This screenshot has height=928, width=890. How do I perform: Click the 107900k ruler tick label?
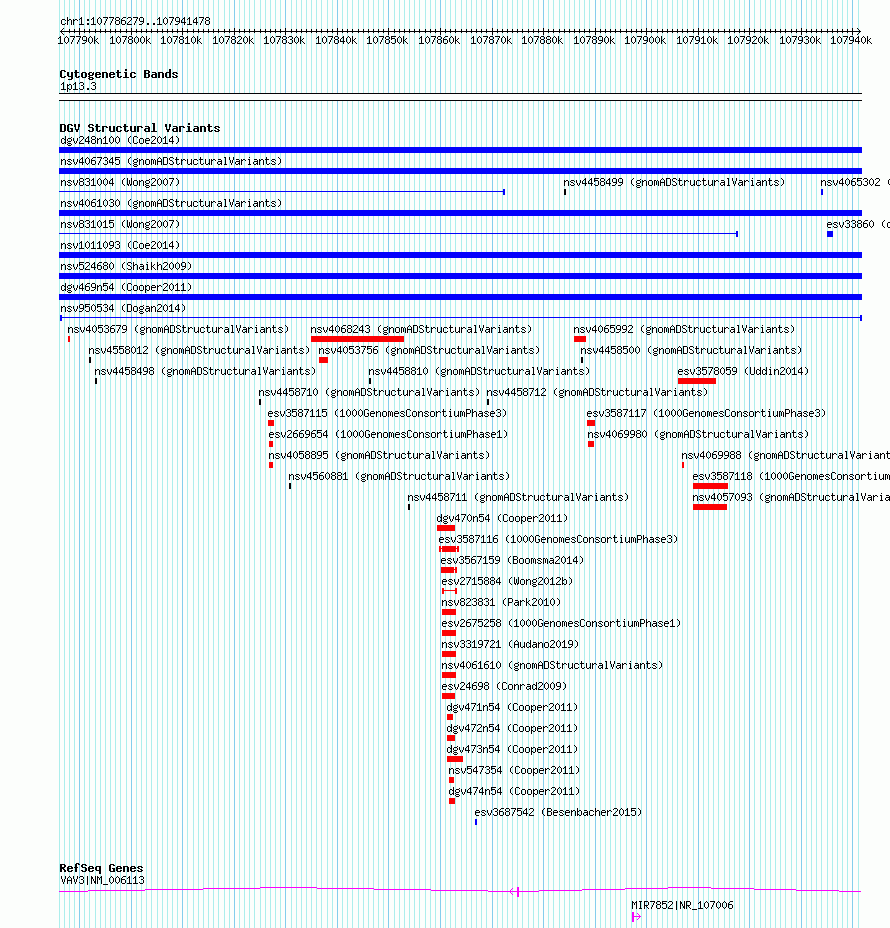coord(645,40)
